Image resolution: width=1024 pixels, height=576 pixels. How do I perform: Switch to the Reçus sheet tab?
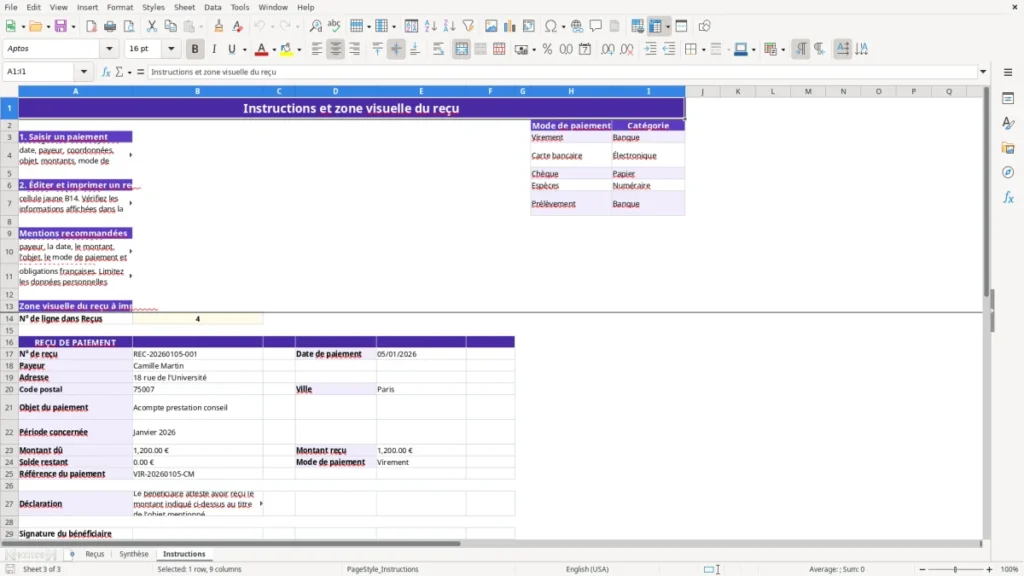[95, 554]
